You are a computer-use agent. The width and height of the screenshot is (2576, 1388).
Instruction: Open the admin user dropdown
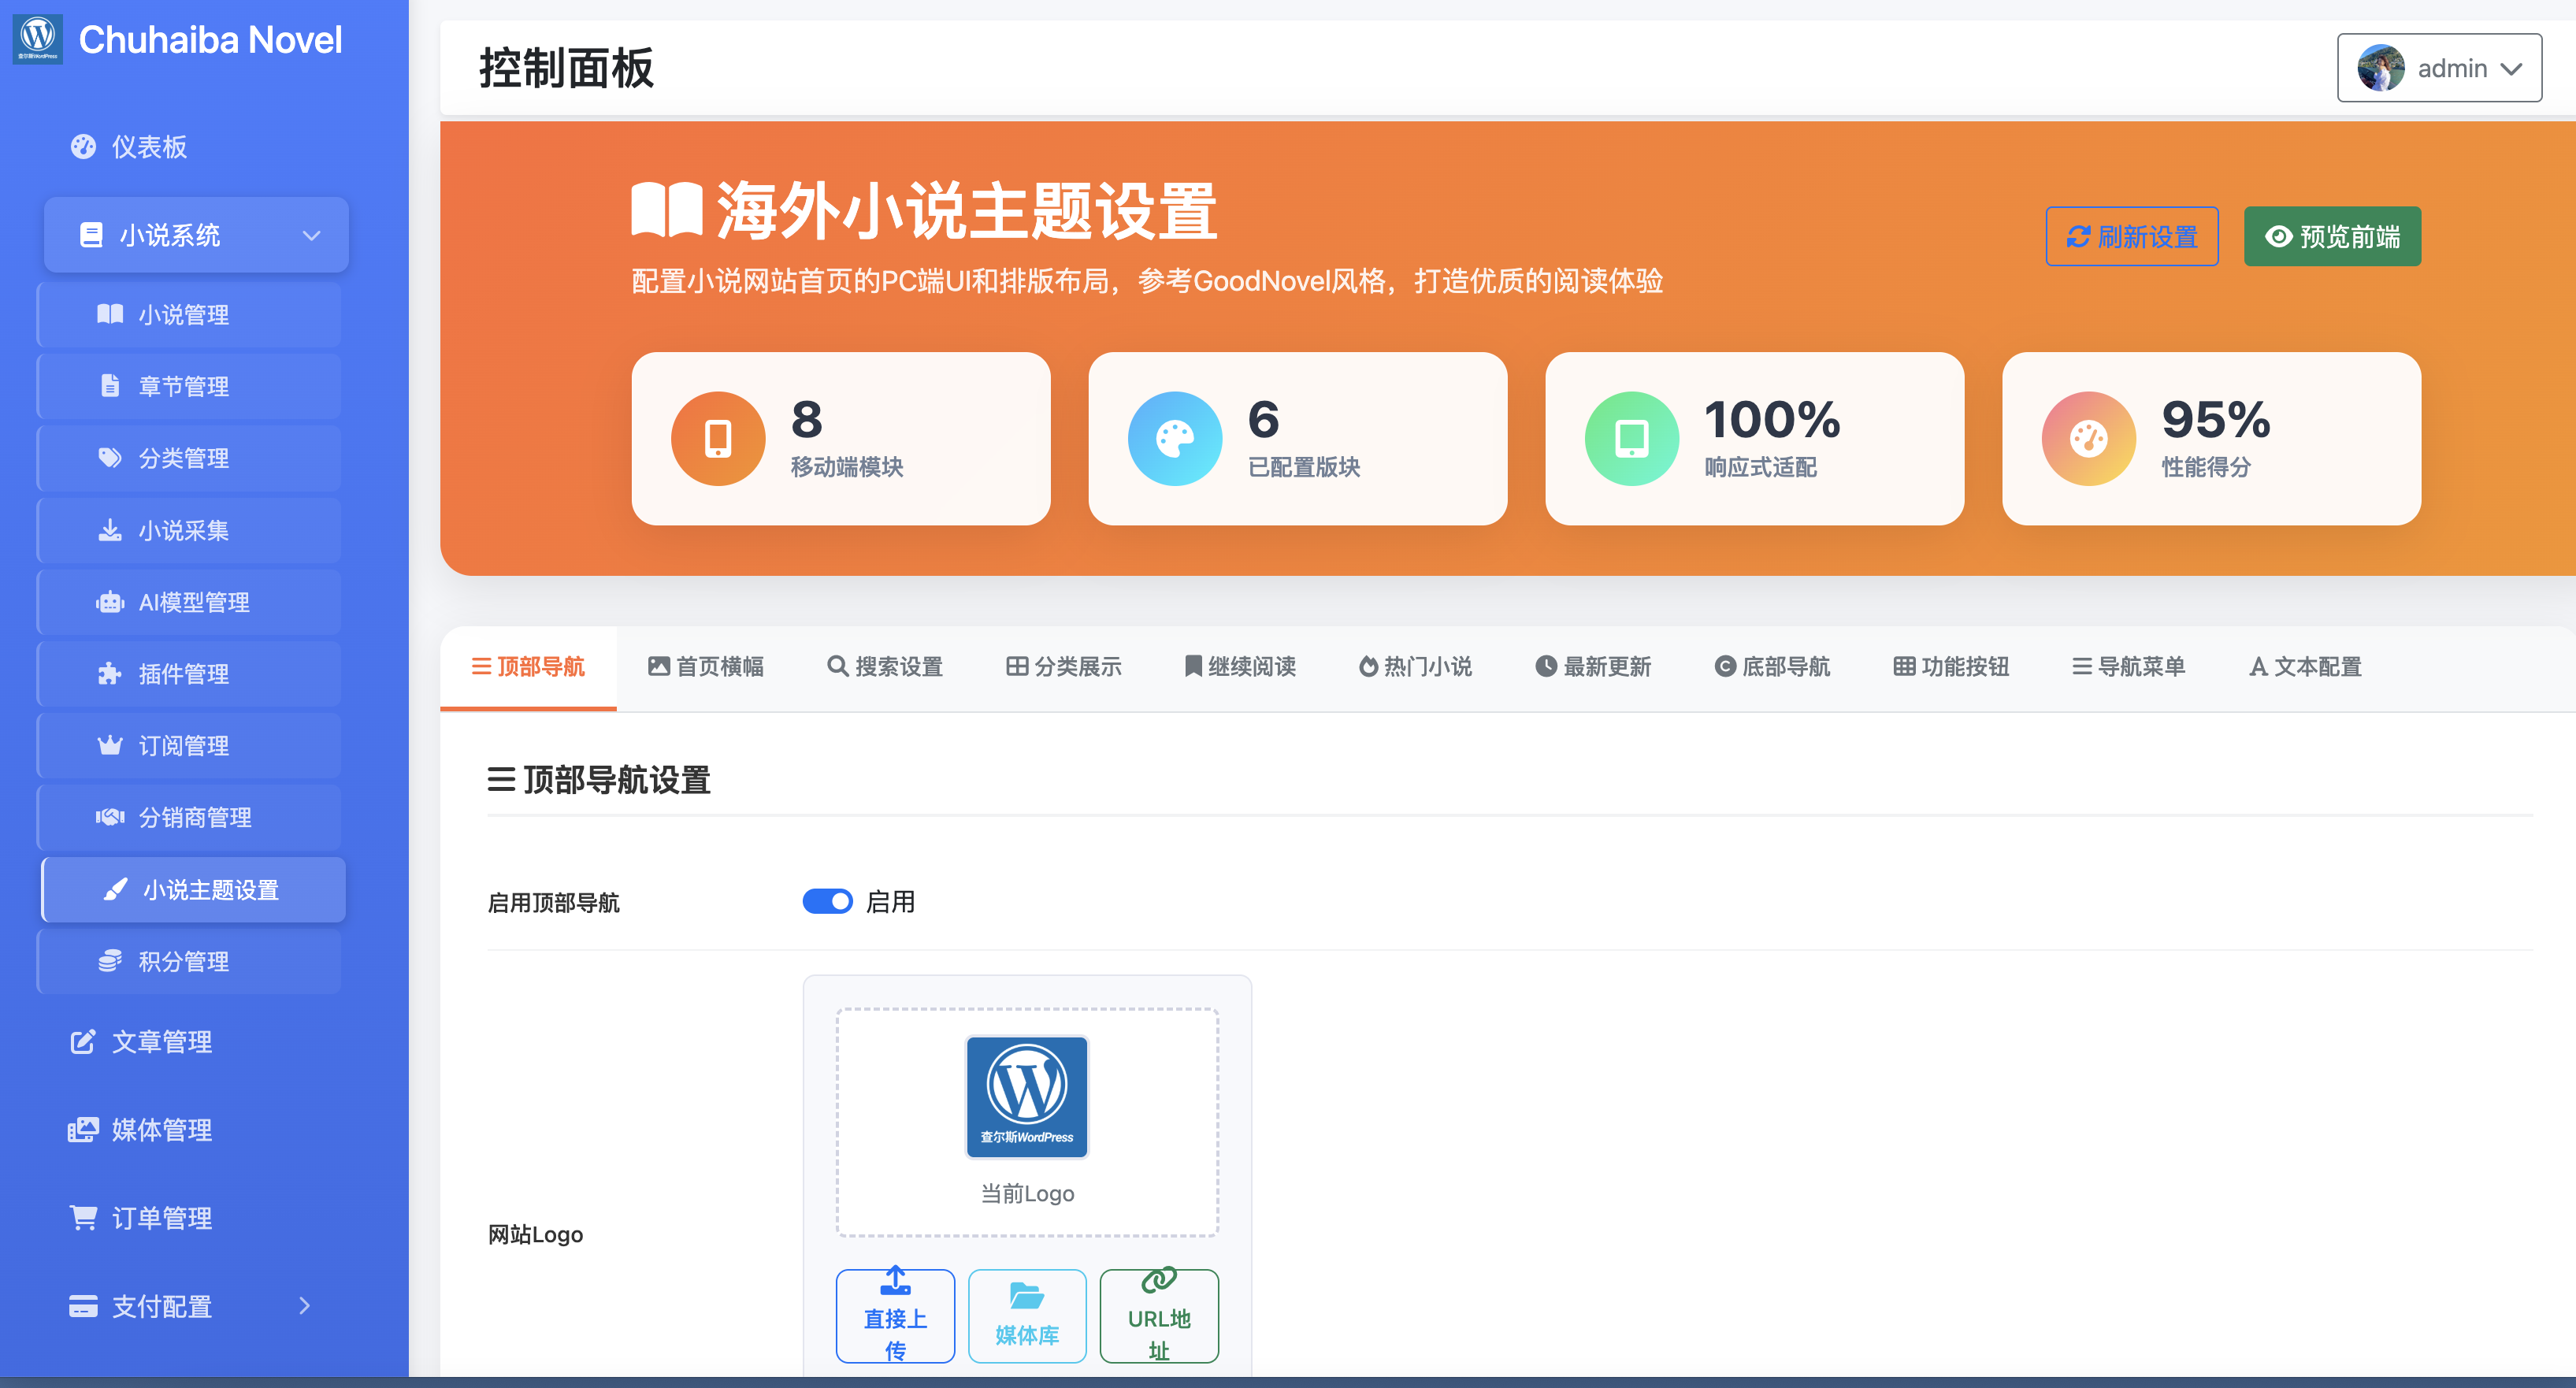tap(2439, 68)
